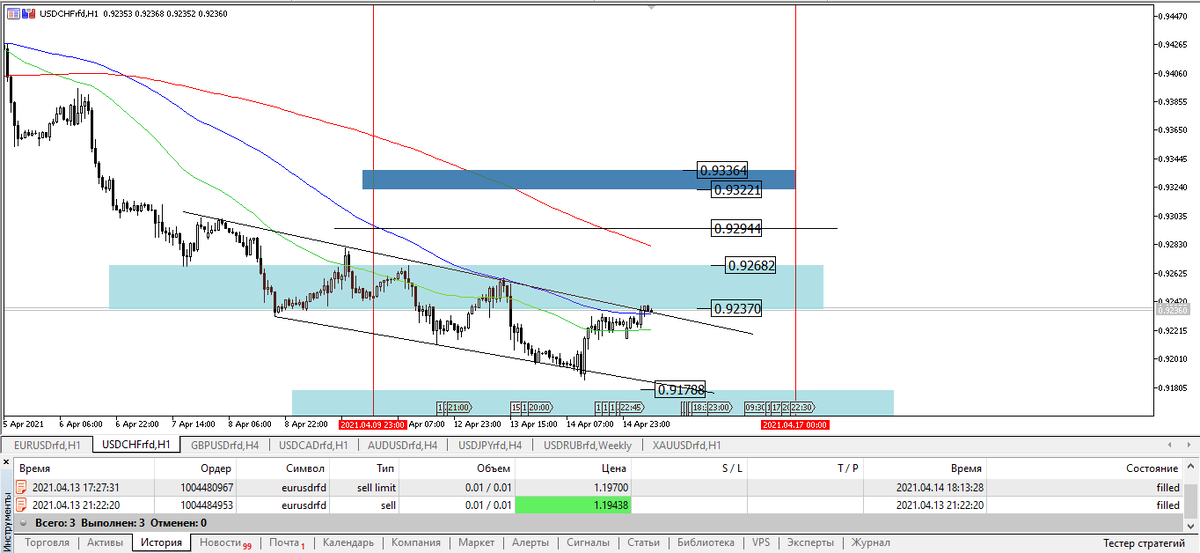The height and width of the screenshot is (553, 1200).
Task: Click the order icon in the sell limit row
Action: [x=21, y=487]
